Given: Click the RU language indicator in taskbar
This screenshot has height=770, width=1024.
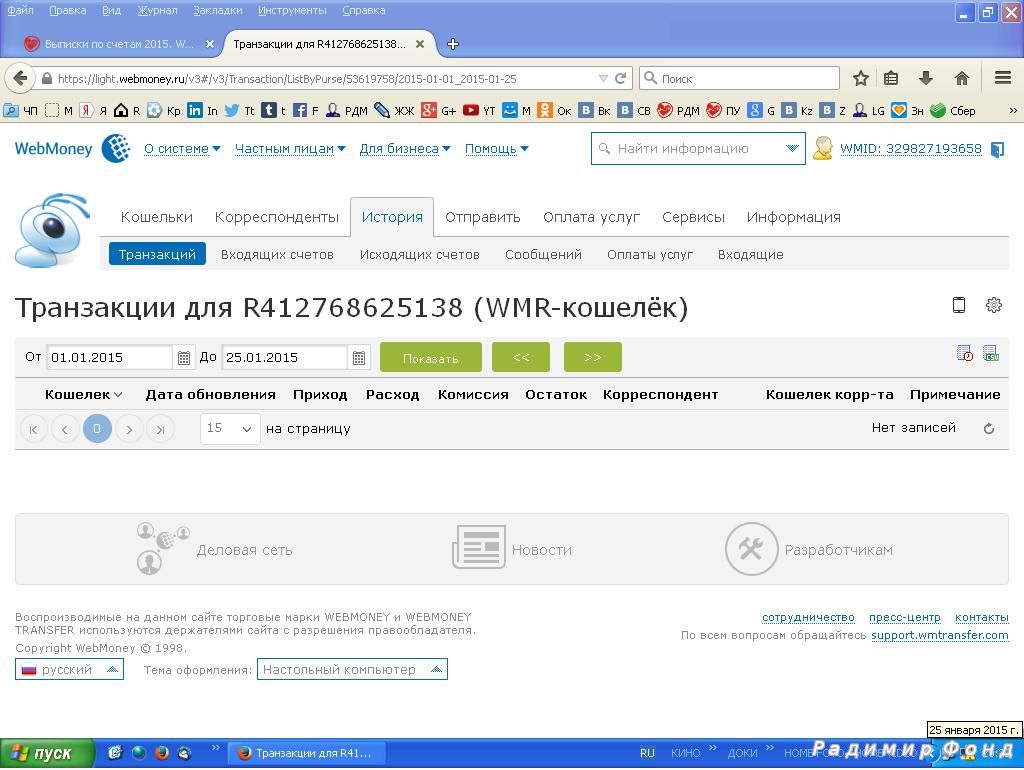Looking at the screenshot, I should coord(647,753).
